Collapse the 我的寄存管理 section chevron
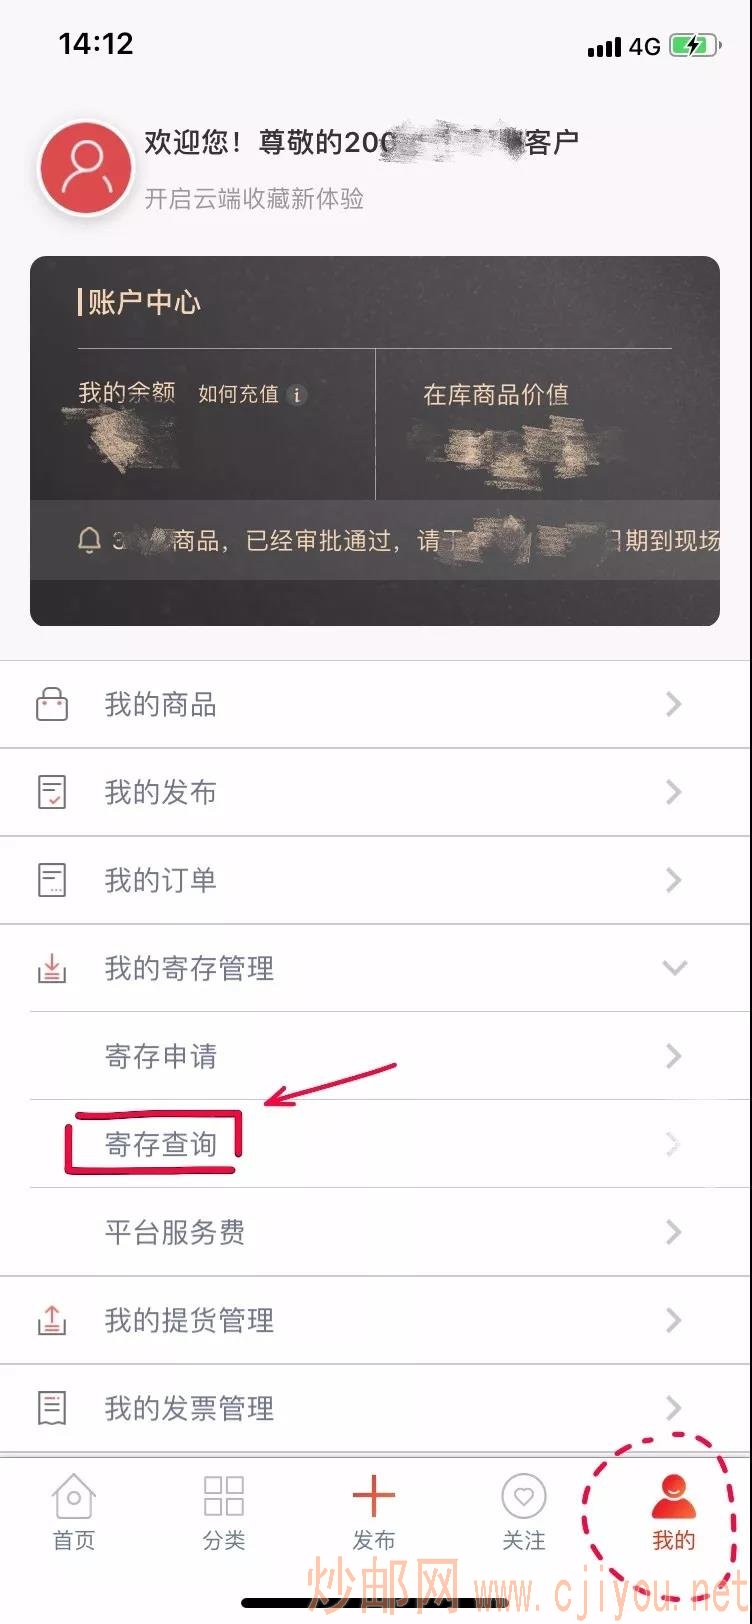The image size is (752, 1624). tap(675, 968)
